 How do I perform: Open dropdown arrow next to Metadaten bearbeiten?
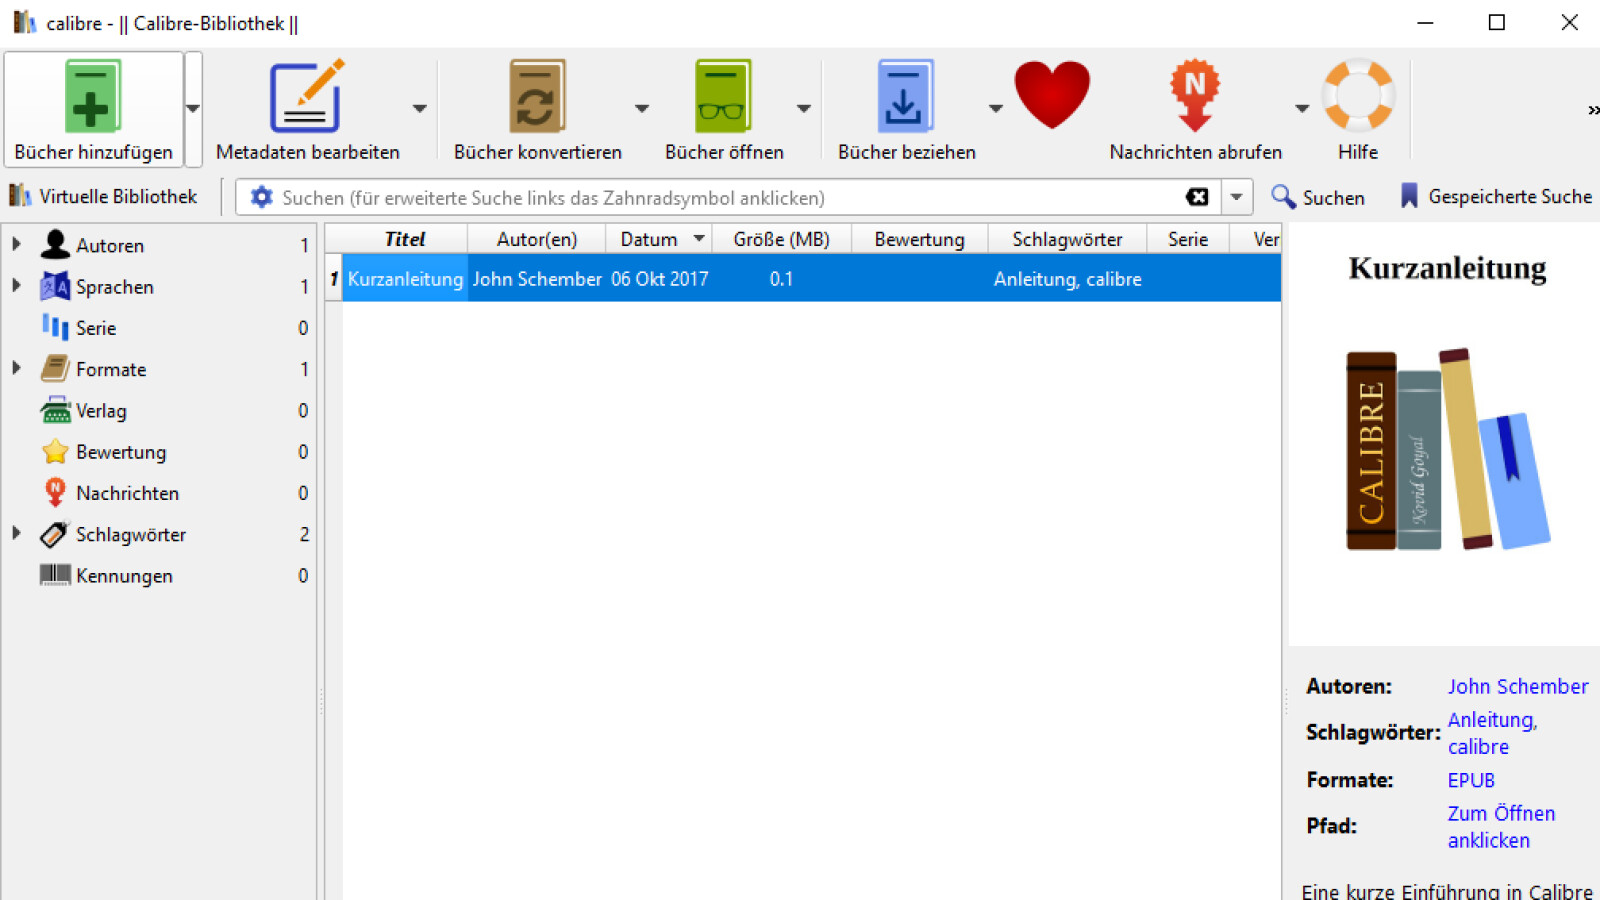[x=419, y=108]
